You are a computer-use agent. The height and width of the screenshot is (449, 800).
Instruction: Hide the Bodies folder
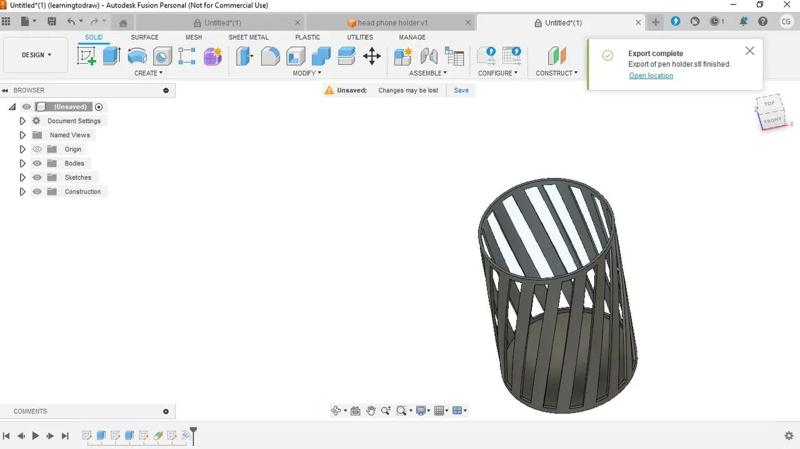pos(37,163)
